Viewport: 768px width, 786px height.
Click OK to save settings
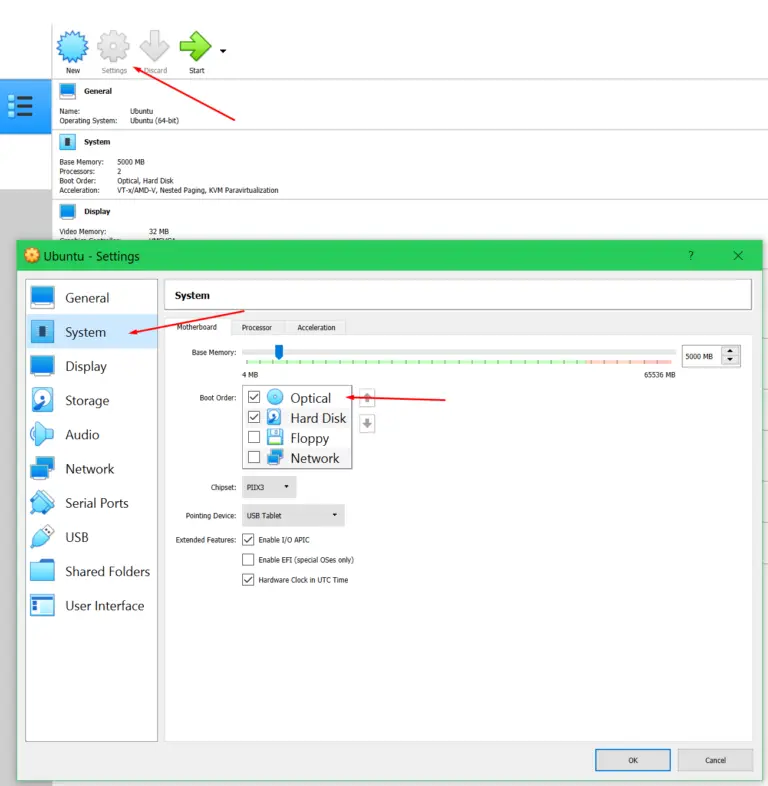click(x=633, y=760)
